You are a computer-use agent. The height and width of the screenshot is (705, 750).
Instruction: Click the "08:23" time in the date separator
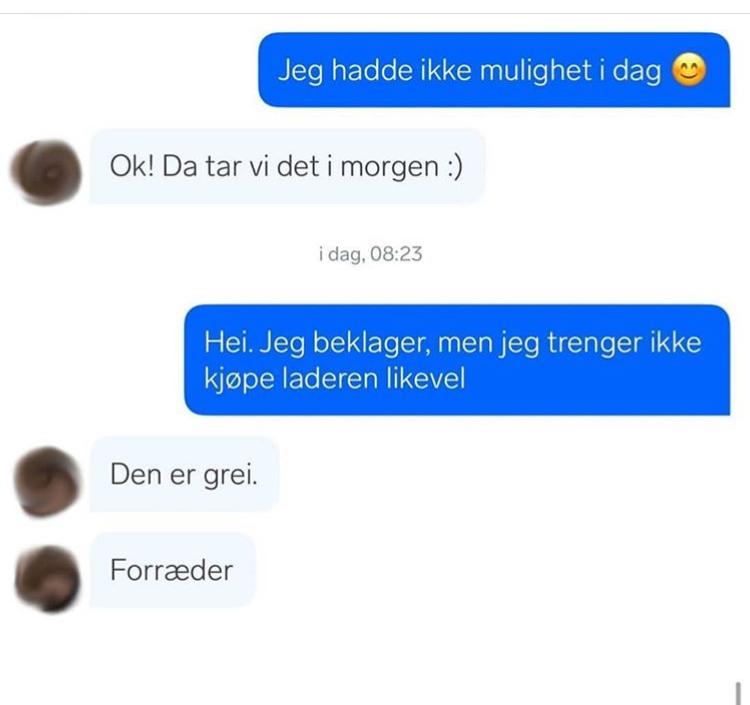tap(396, 253)
